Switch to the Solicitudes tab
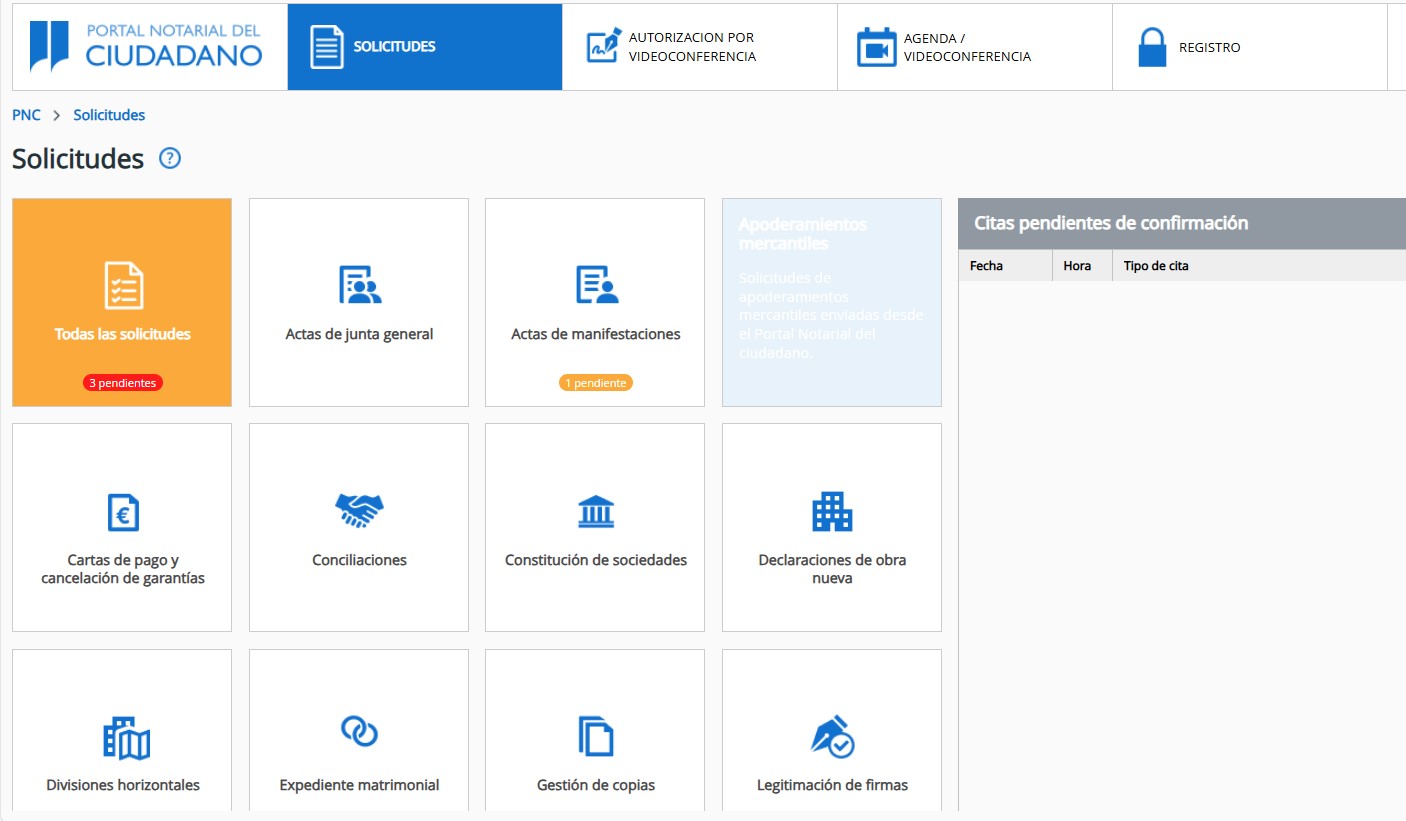 pos(424,47)
